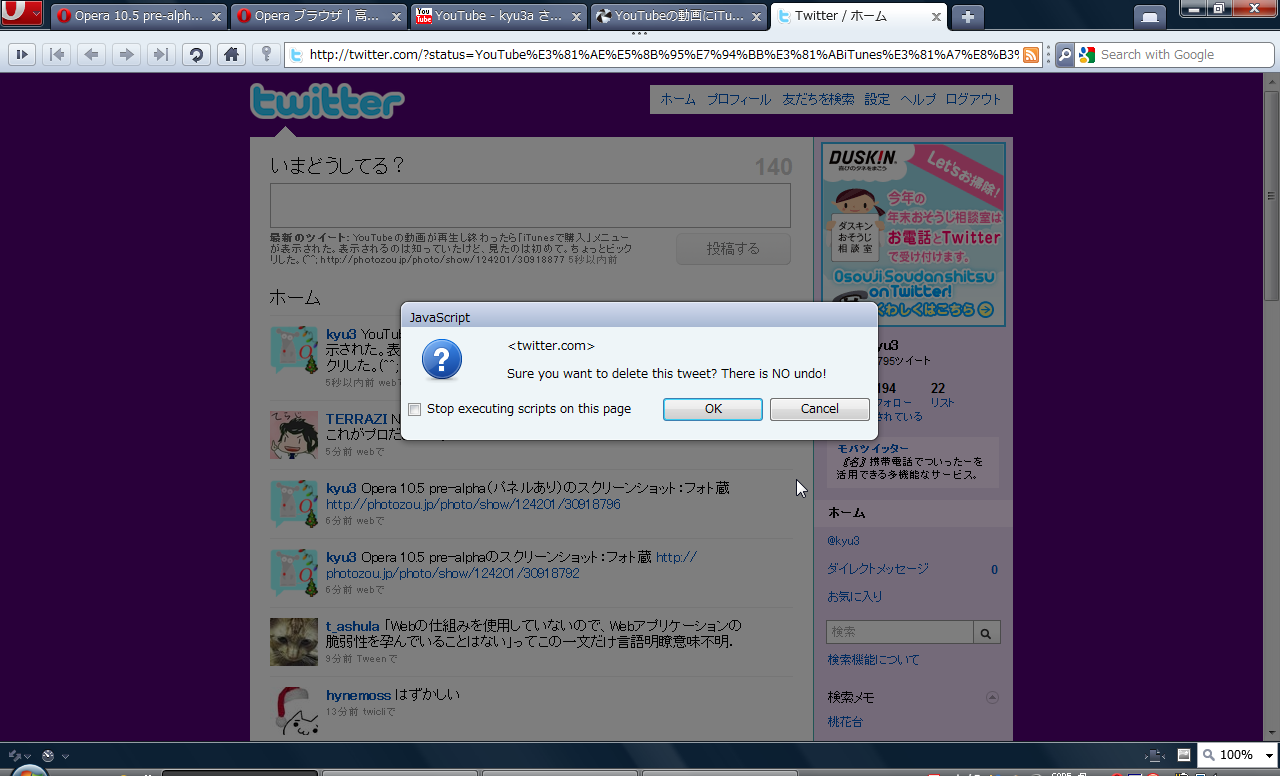The height and width of the screenshot is (776, 1280).
Task: Open TERRAZI user profile link
Action: 356,419
